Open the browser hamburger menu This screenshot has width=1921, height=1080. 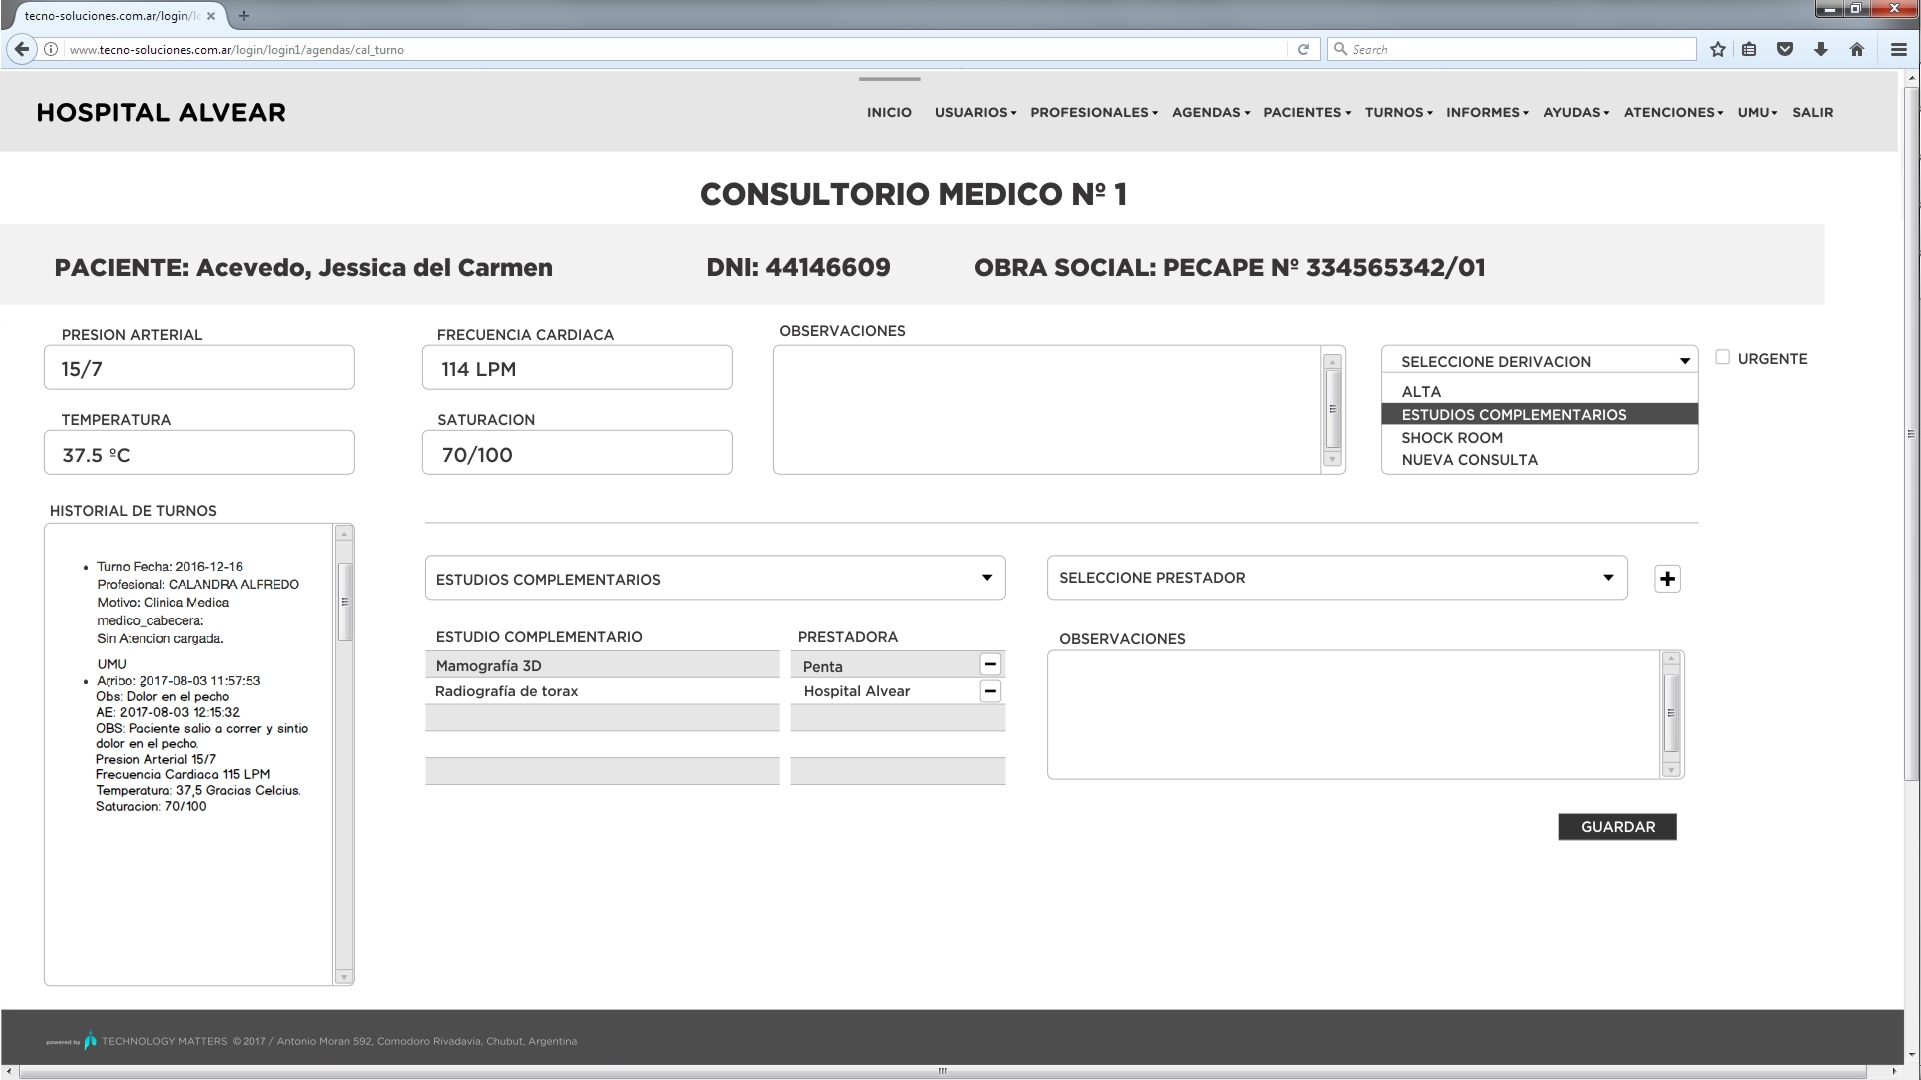click(1898, 49)
